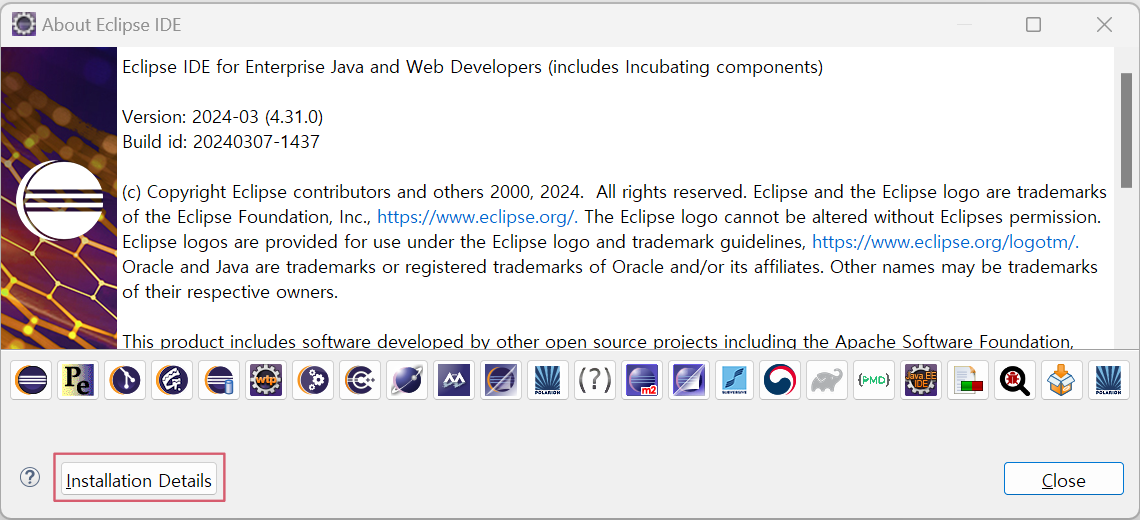Select the bug magnifying glass plugin icon
The height and width of the screenshot is (520, 1140).
point(1015,381)
